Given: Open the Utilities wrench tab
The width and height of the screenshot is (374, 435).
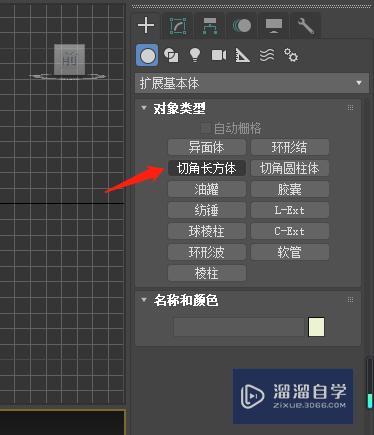Looking at the screenshot, I should (x=306, y=26).
